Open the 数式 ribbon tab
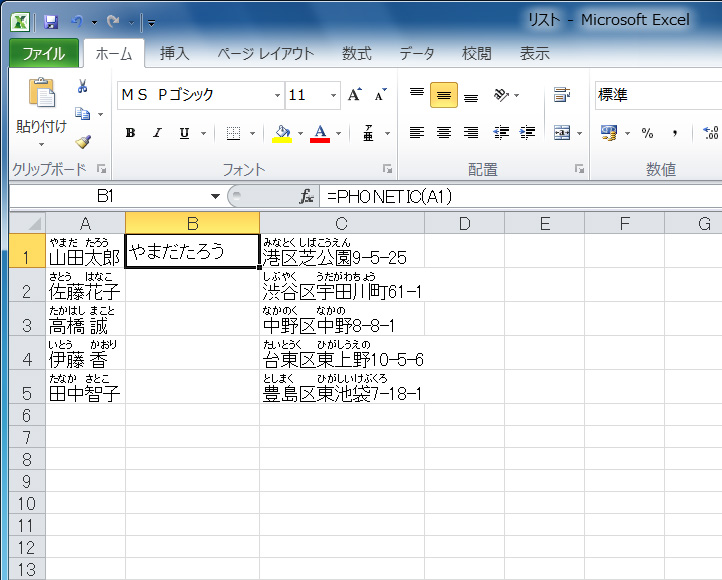This screenshot has width=722, height=580. [x=356, y=54]
